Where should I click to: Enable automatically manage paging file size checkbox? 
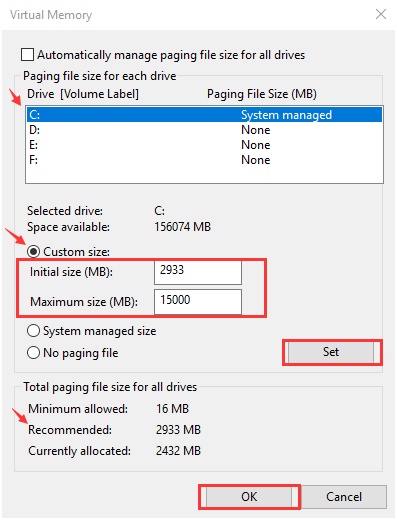tap(27, 55)
